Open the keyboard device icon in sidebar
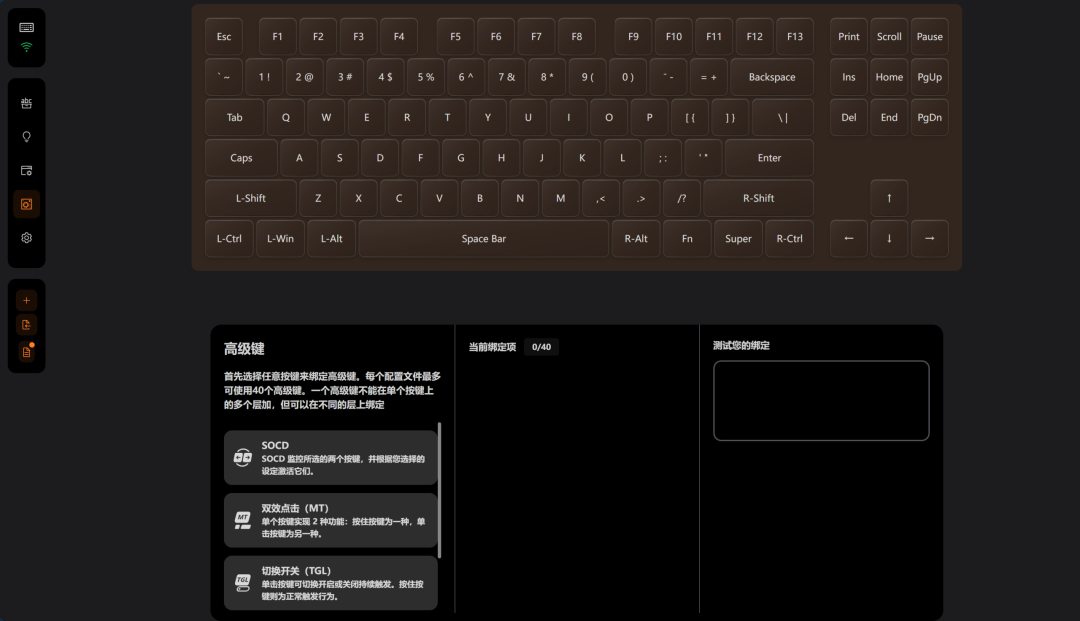 pos(26,28)
